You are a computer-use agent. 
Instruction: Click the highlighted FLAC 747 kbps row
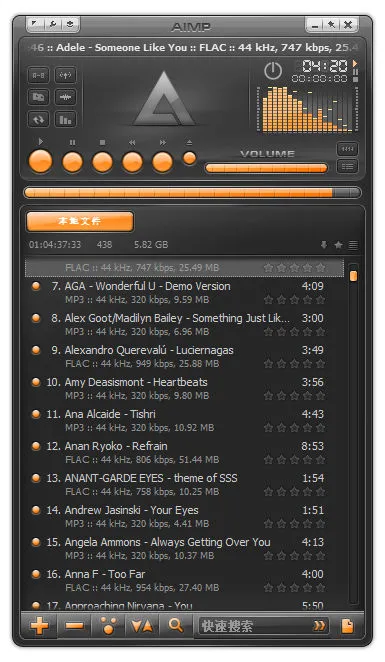(x=184, y=268)
